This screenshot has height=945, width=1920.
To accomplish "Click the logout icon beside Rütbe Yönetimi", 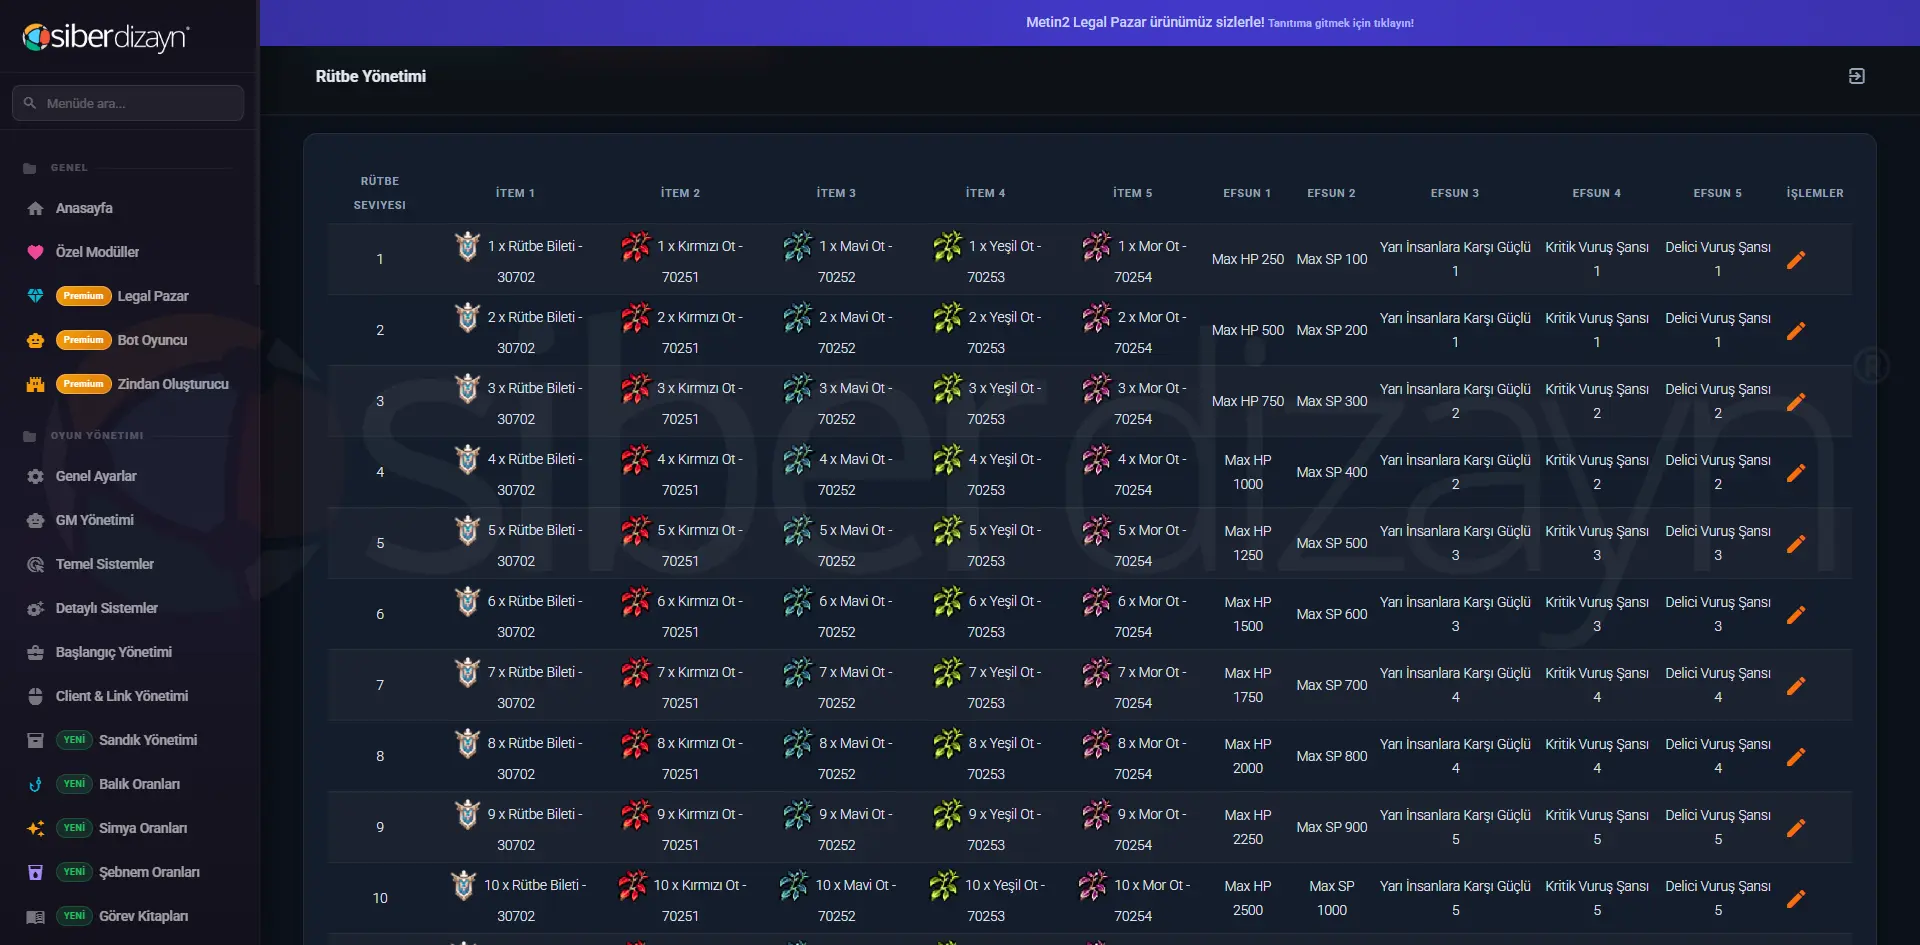I will pos(1856,76).
